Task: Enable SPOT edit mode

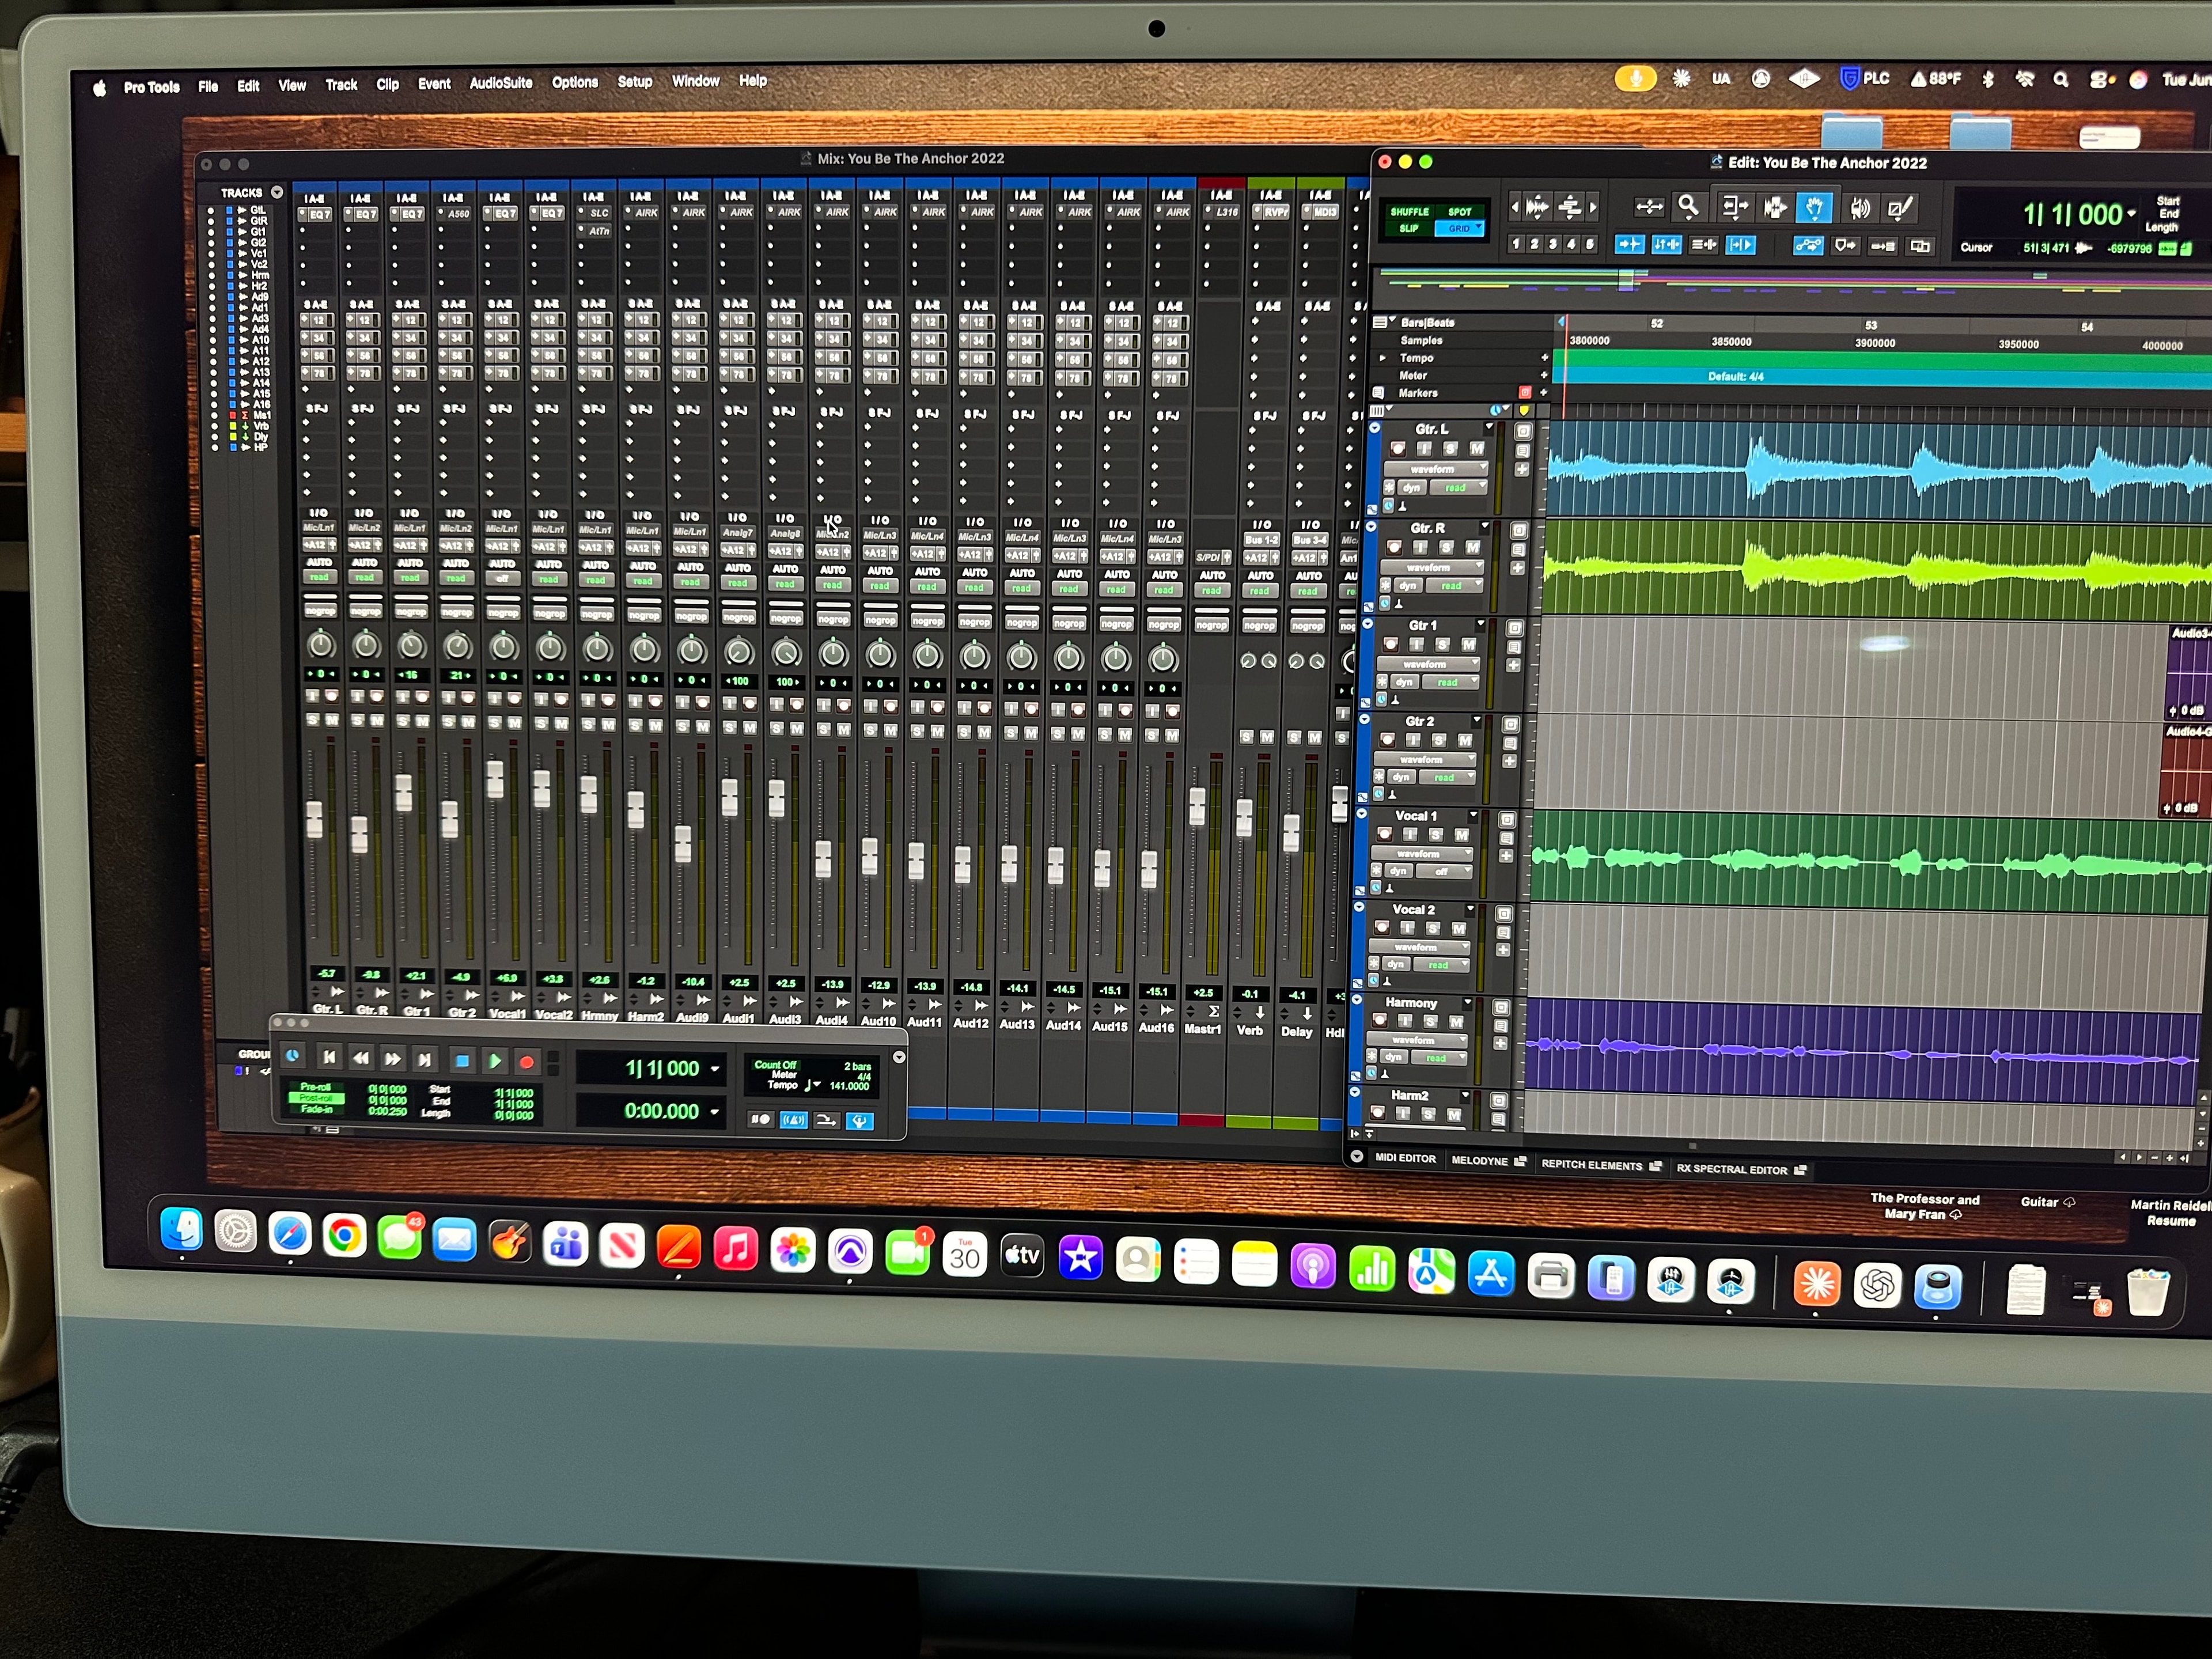Action: [x=1460, y=212]
